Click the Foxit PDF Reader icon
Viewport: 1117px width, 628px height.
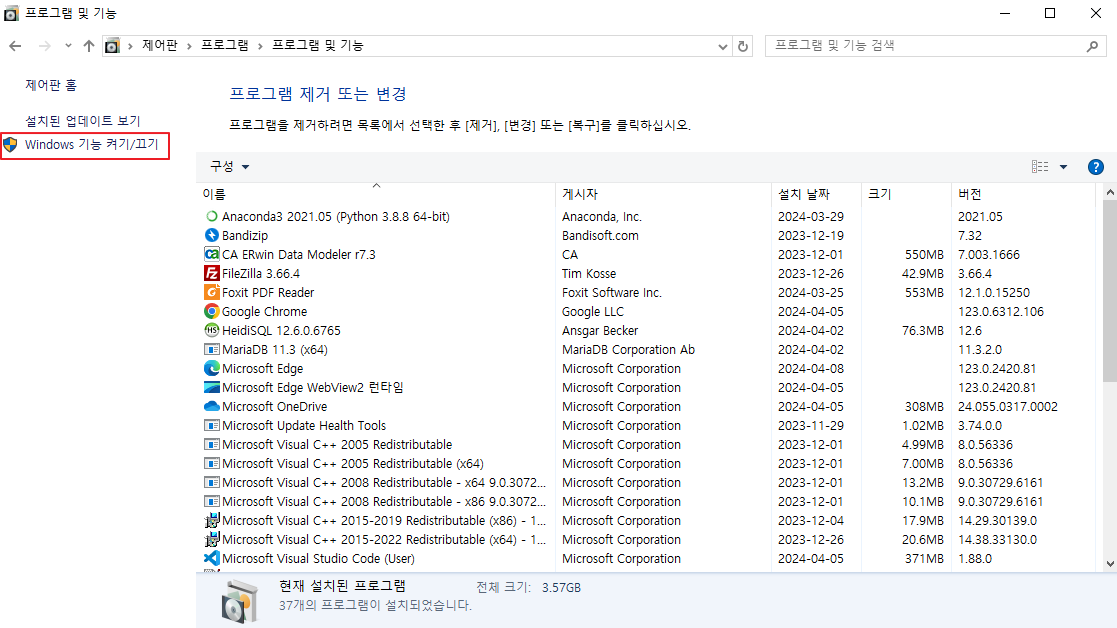click(x=212, y=293)
